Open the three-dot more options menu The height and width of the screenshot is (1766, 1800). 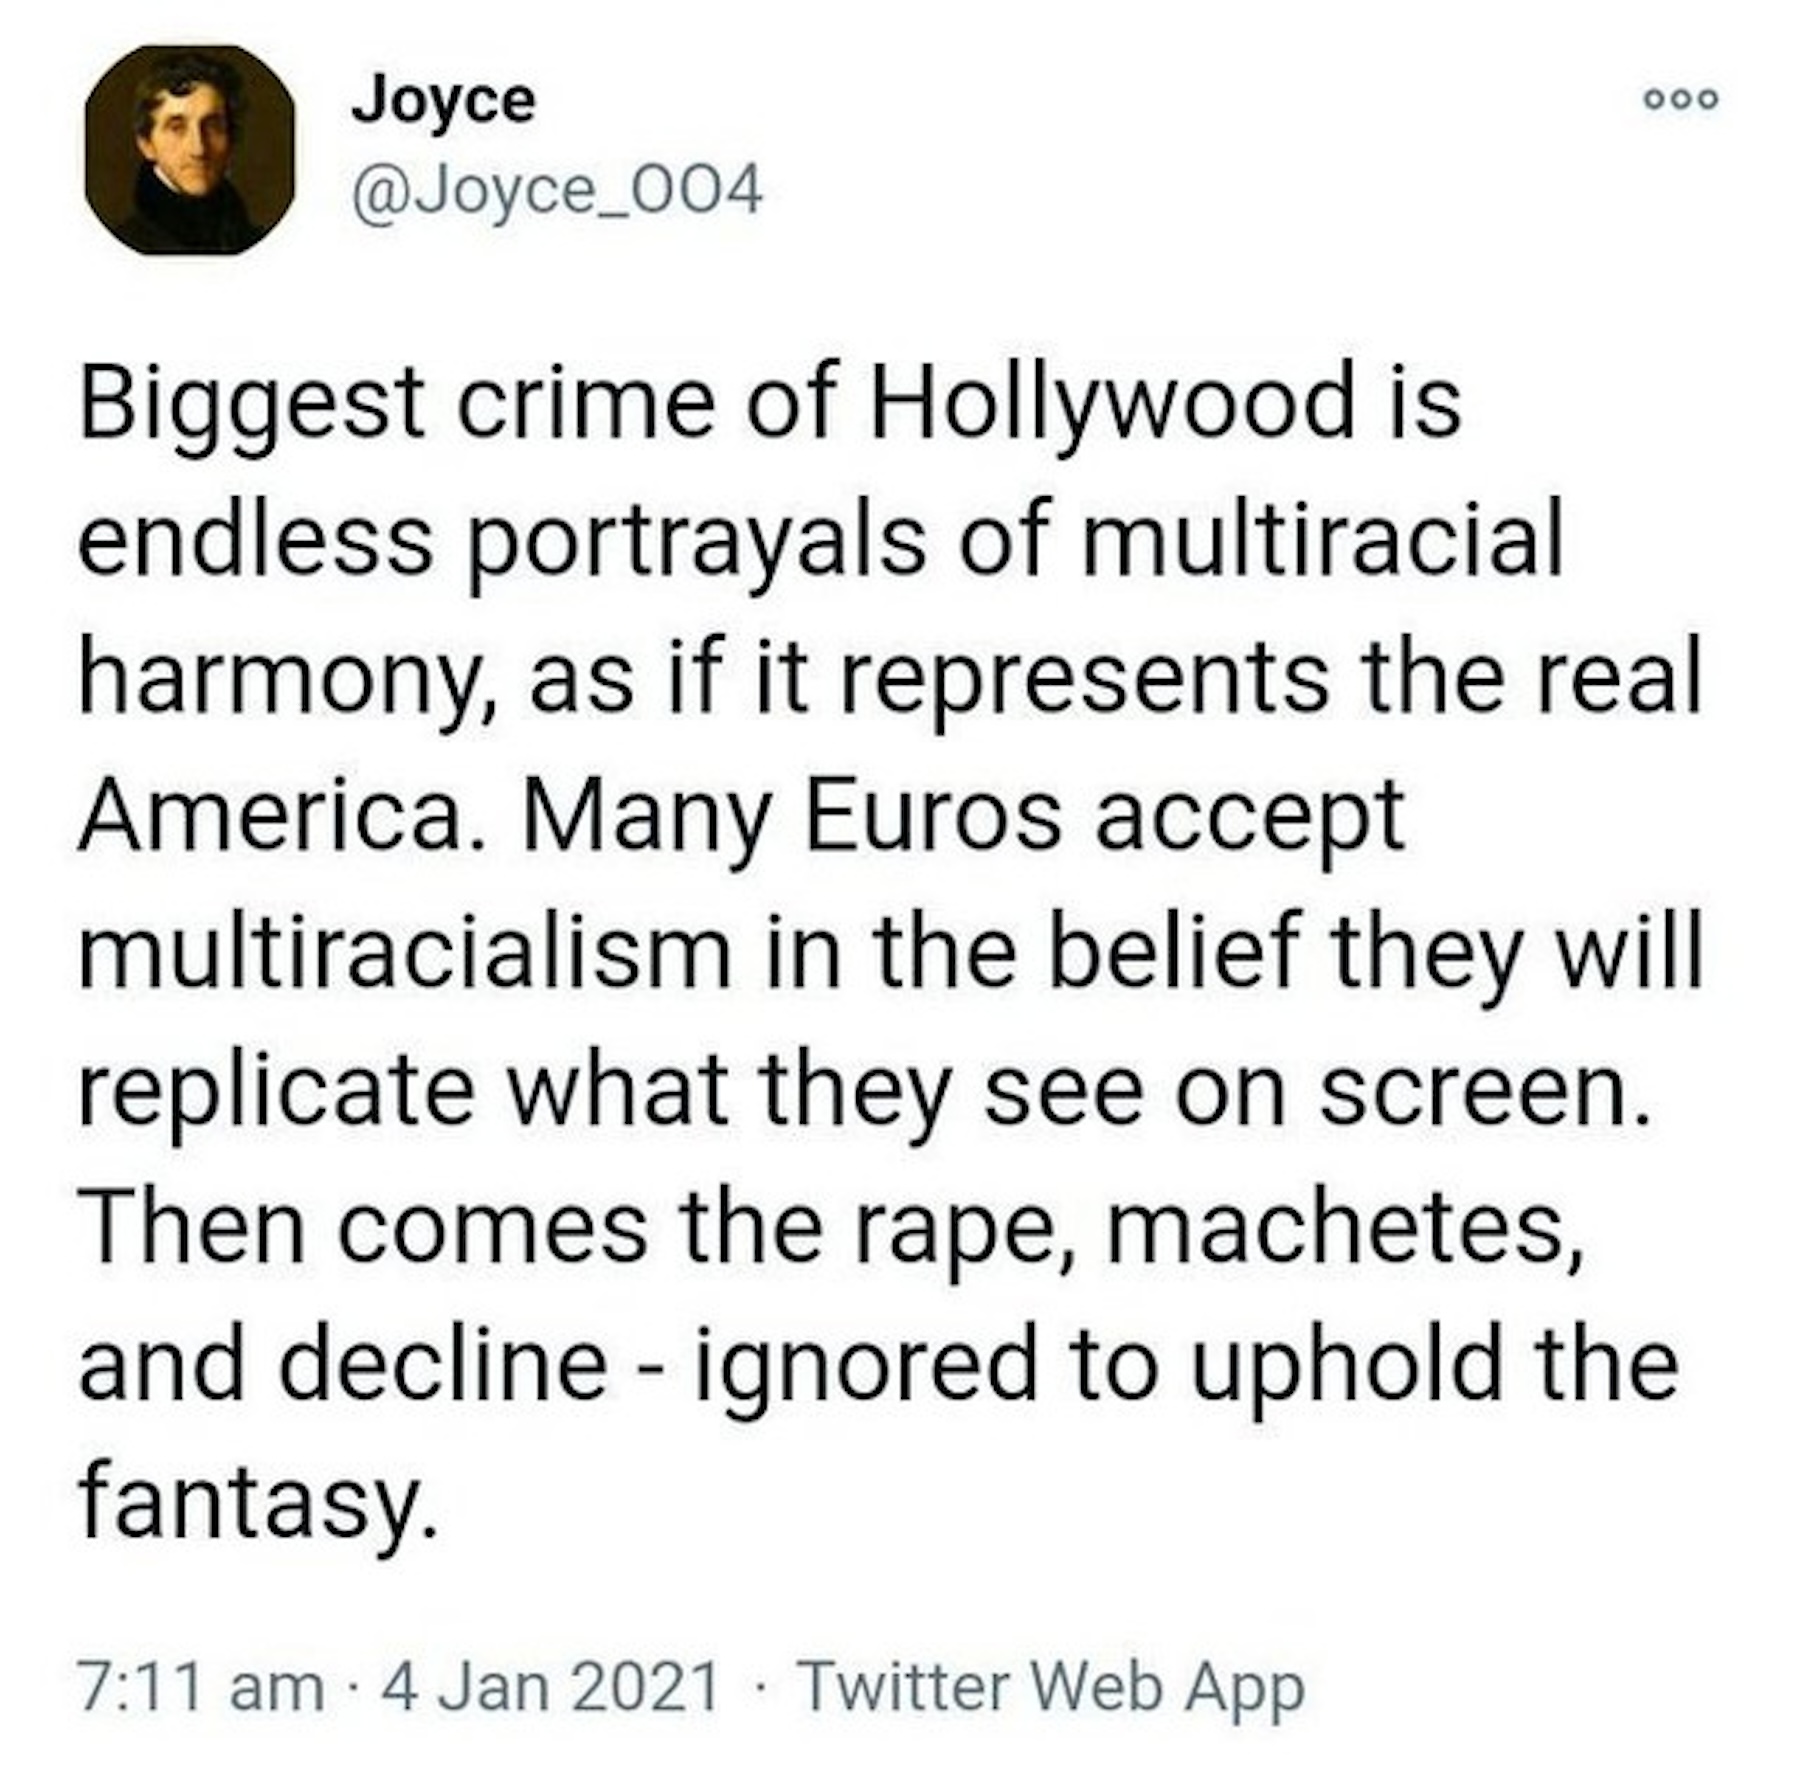(1681, 99)
